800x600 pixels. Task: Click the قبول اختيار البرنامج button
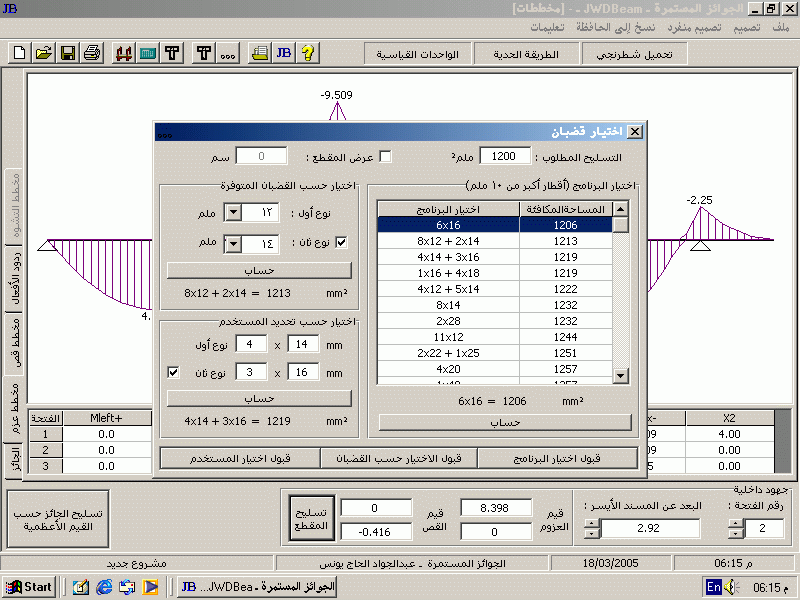coord(557,458)
